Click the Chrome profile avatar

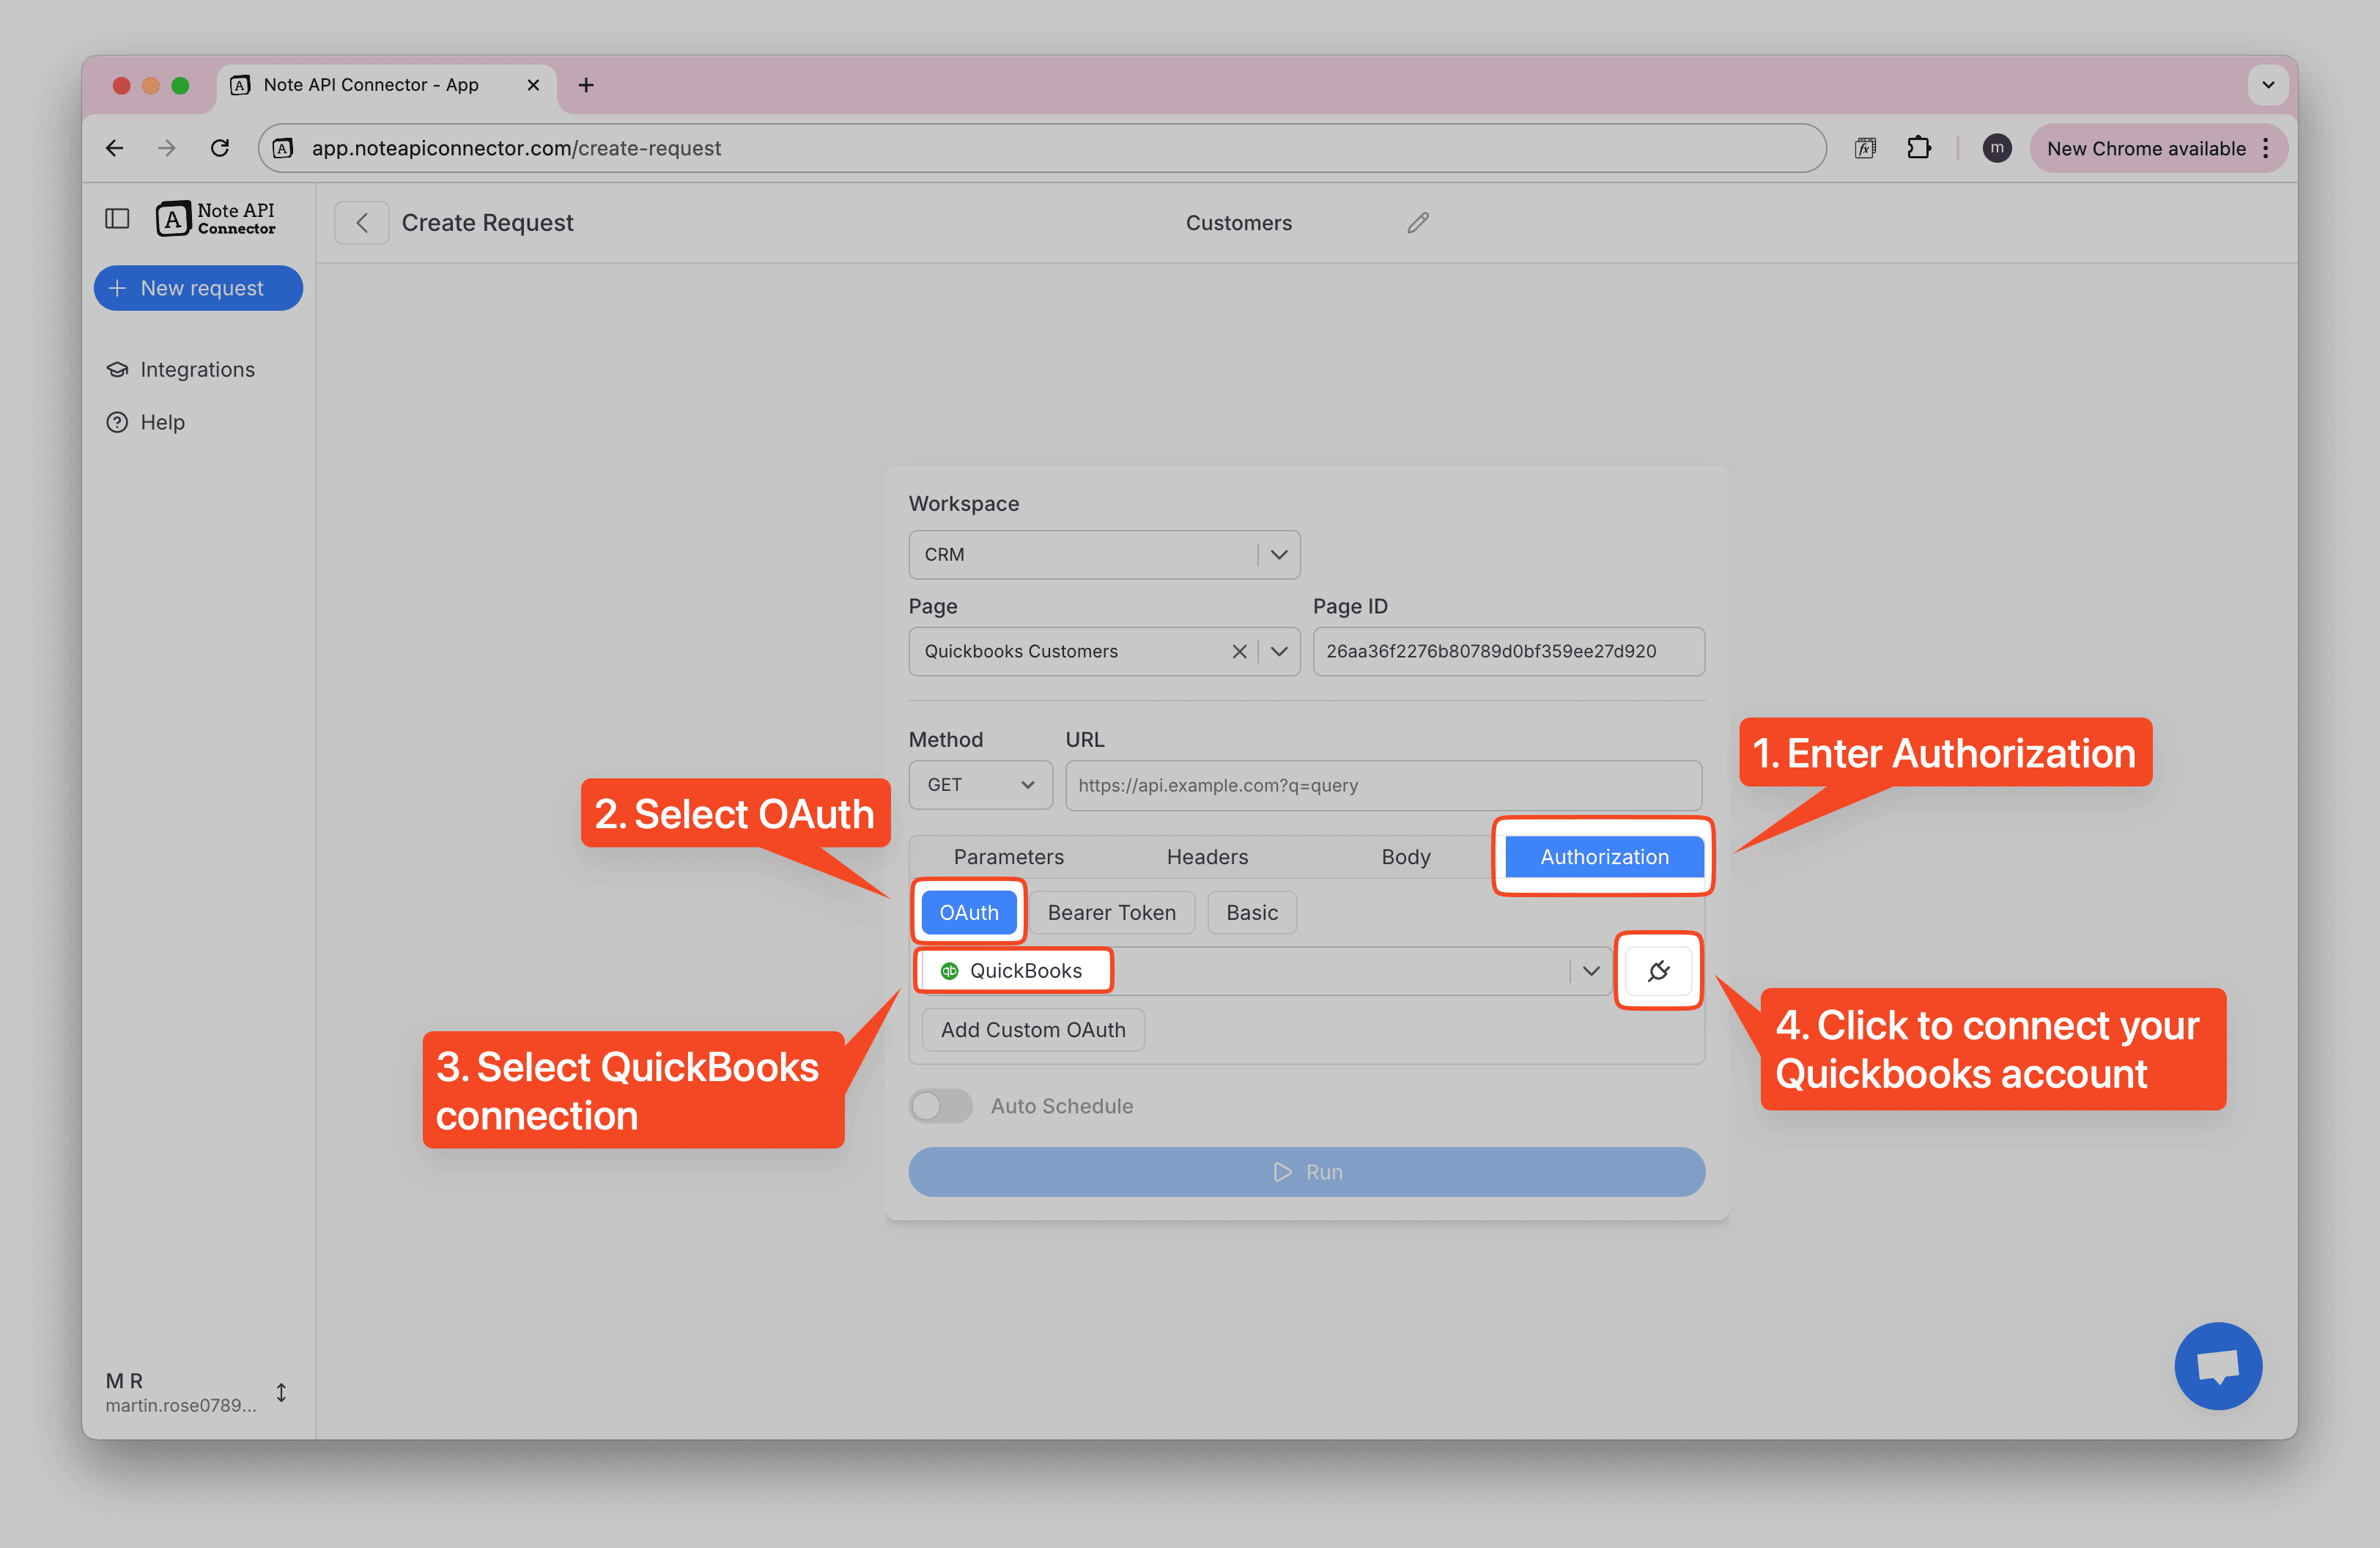coord(1996,148)
